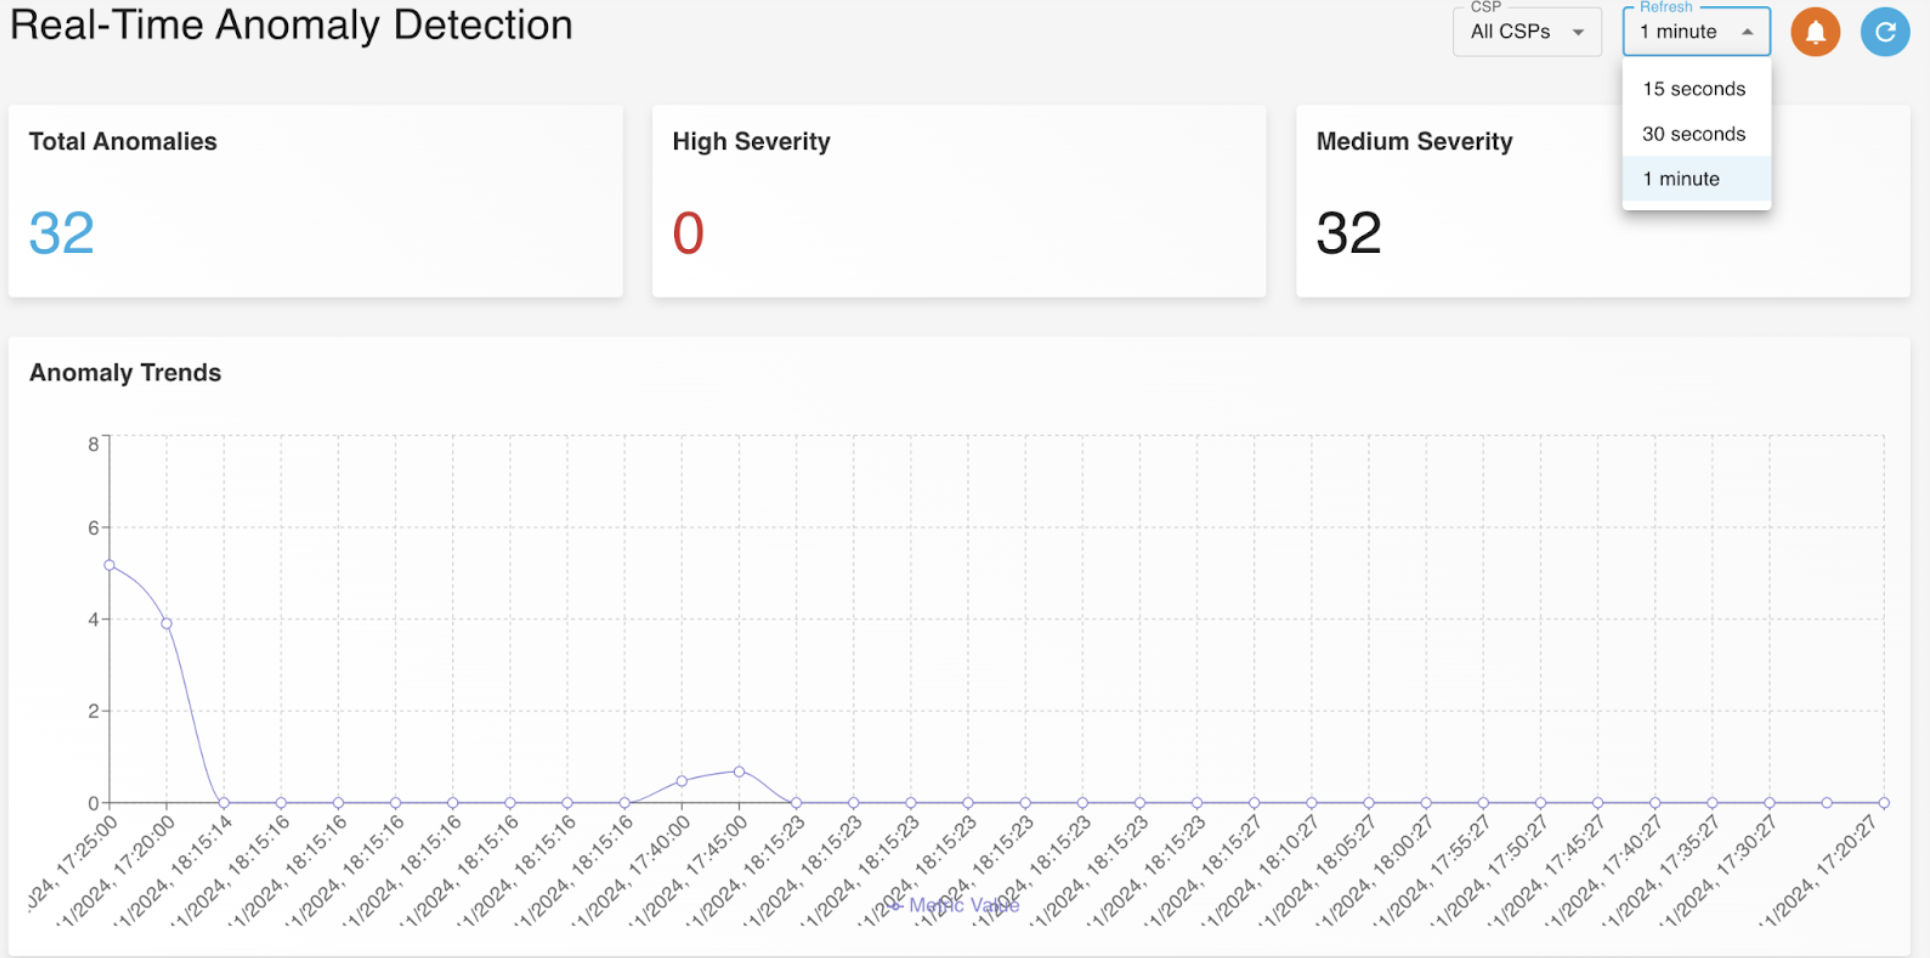The image size is (1930, 958).
Task: Collapse the Refresh interval select box
Action: pyautogui.click(x=1696, y=32)
